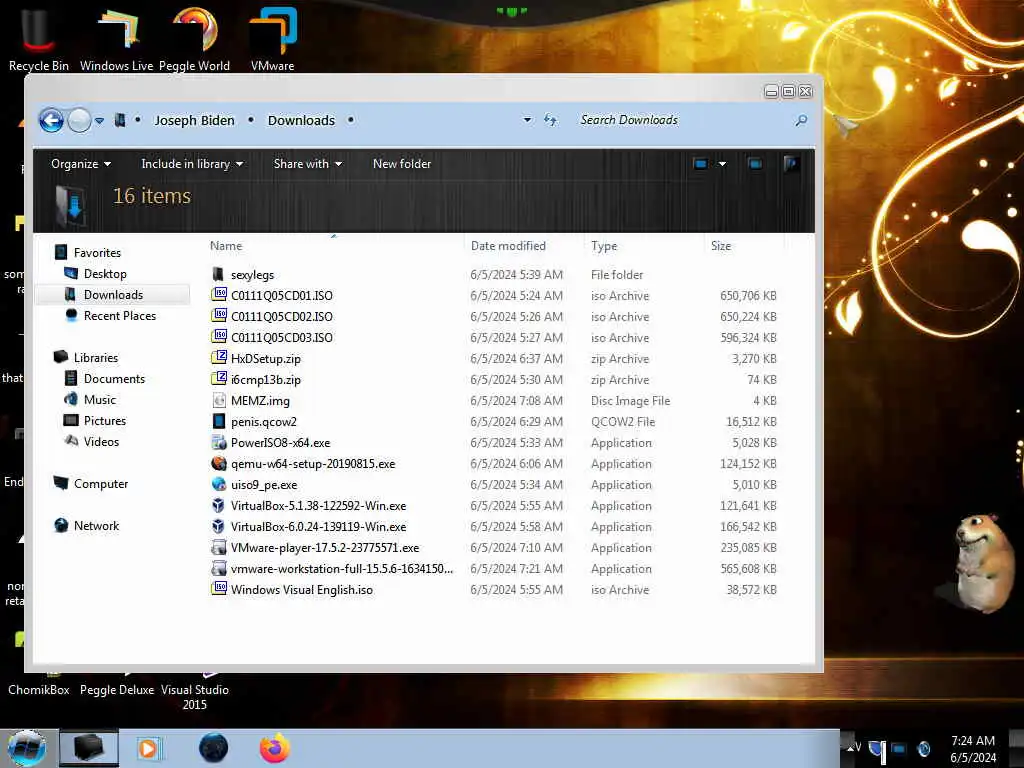Select the C0111Q05CD02.ISO file icon
The image size is (1024, 768).
point(219,316)
